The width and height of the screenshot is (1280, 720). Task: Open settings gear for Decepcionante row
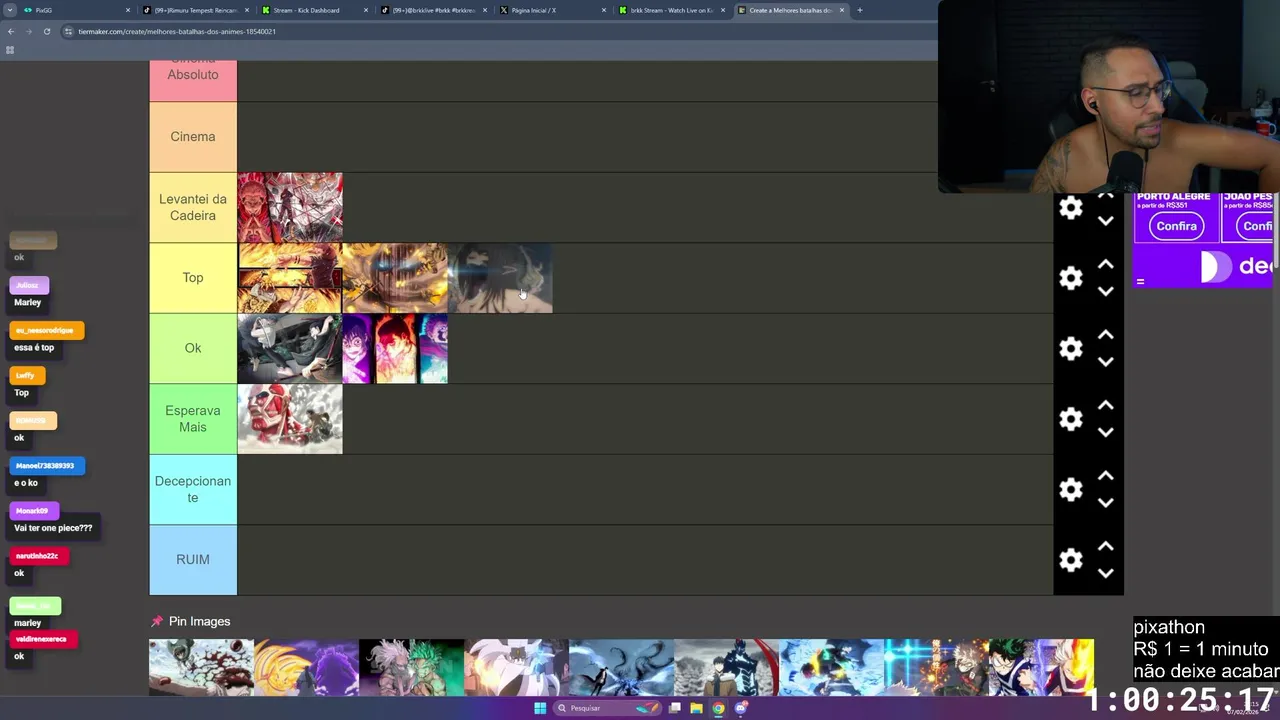point(1071,489)
